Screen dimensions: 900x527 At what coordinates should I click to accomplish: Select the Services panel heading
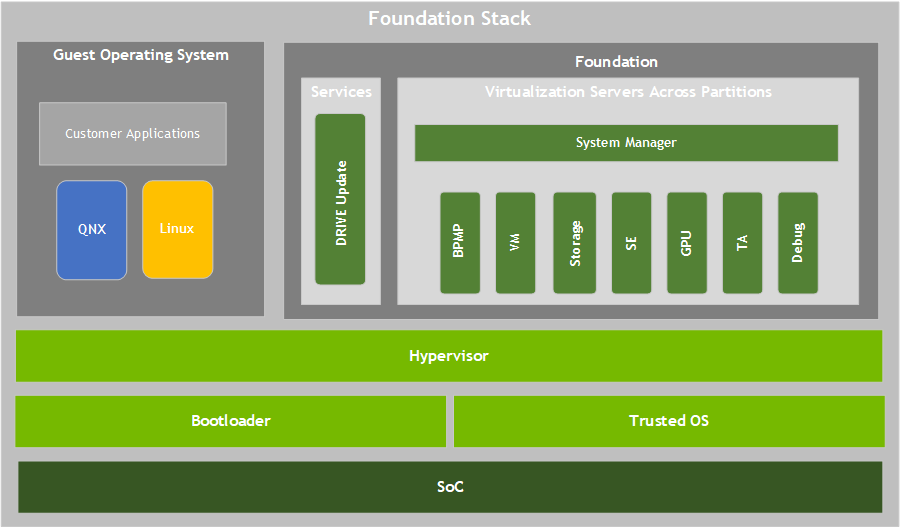coord(341,92)
